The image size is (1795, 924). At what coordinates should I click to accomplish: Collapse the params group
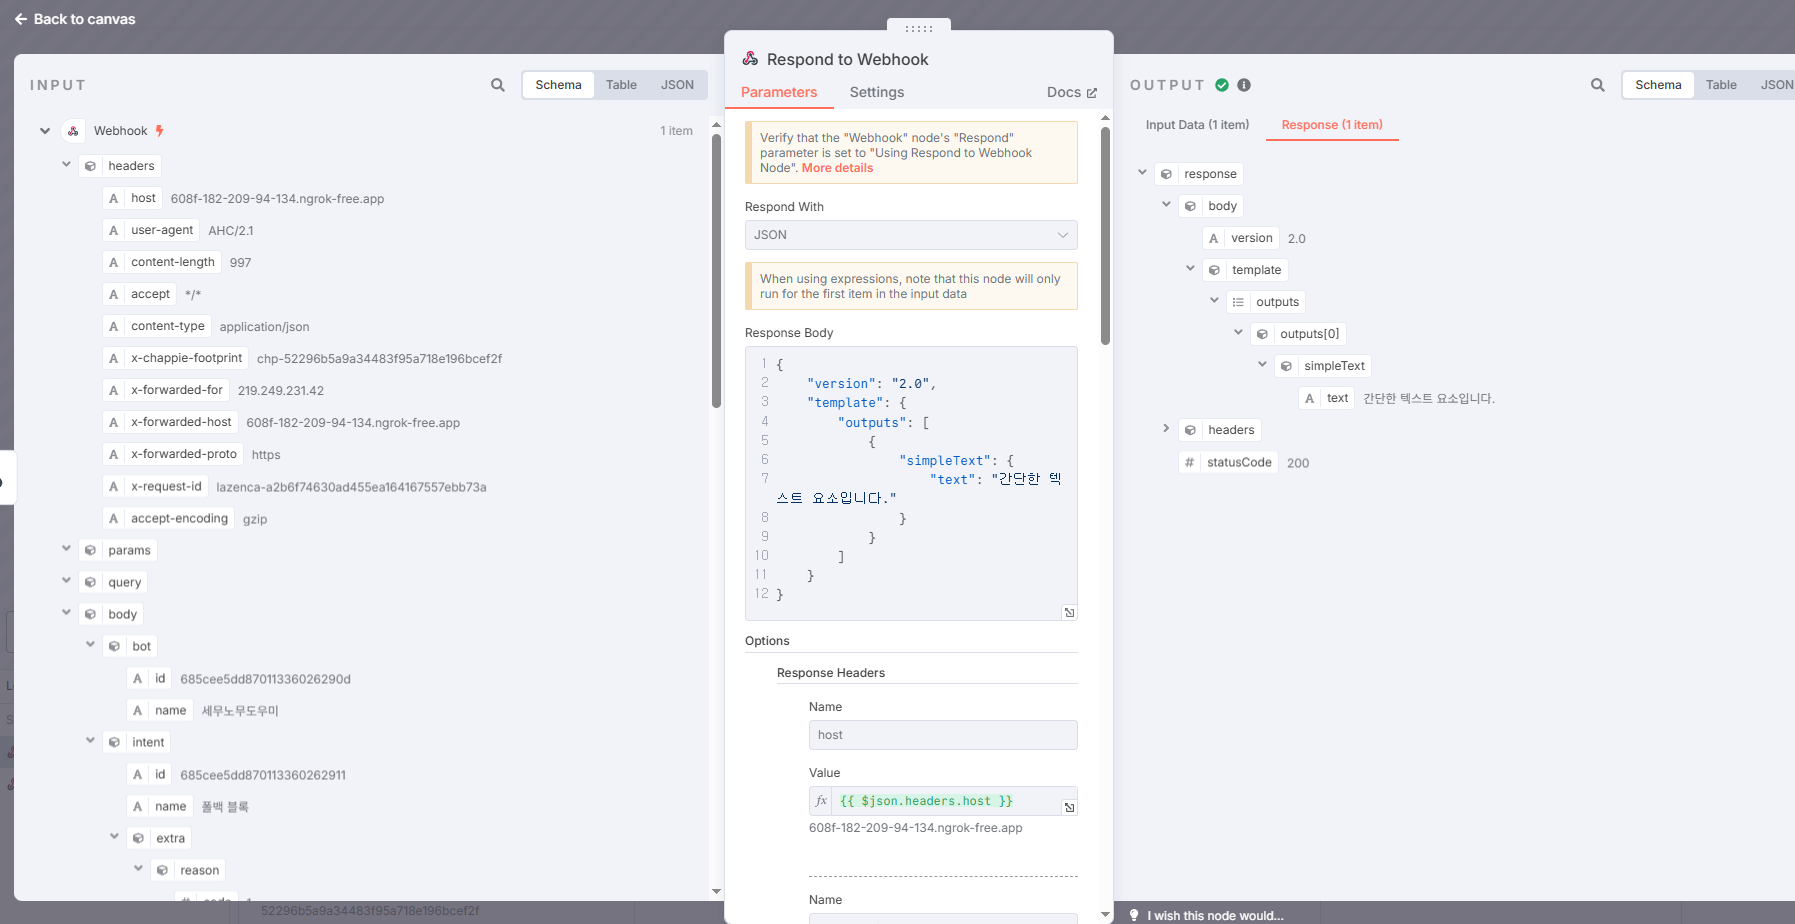tap(66, 548)
